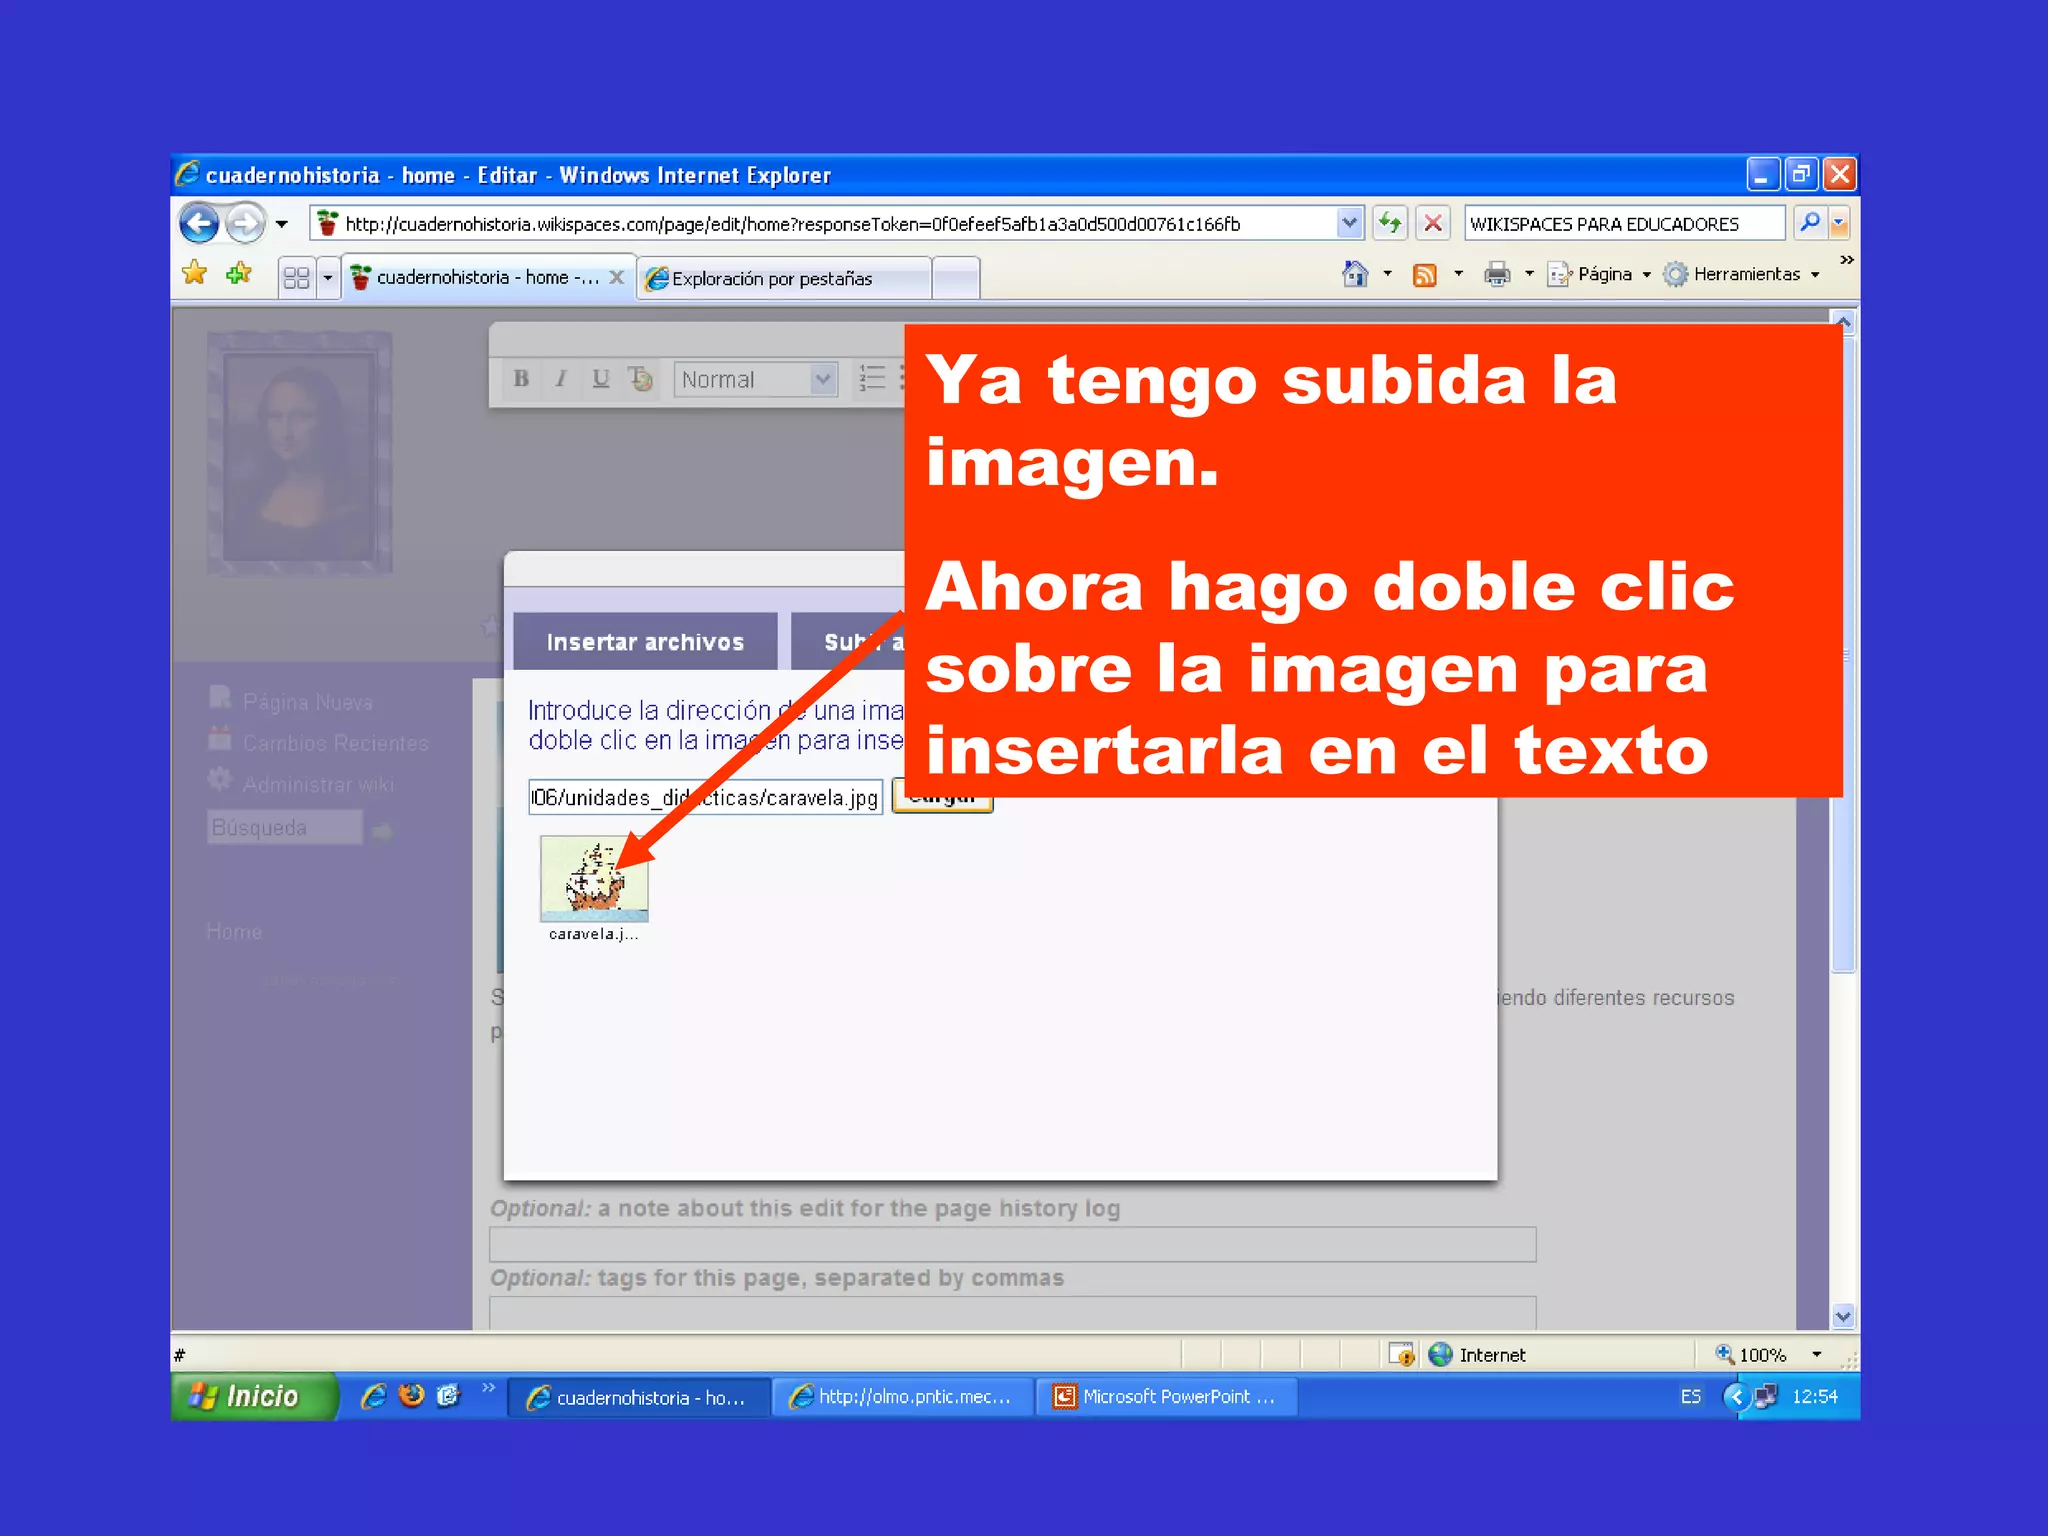2048x1536 pixels.
Task: Click Add to Favorites star-plus icon
Action: pos(239,273)
